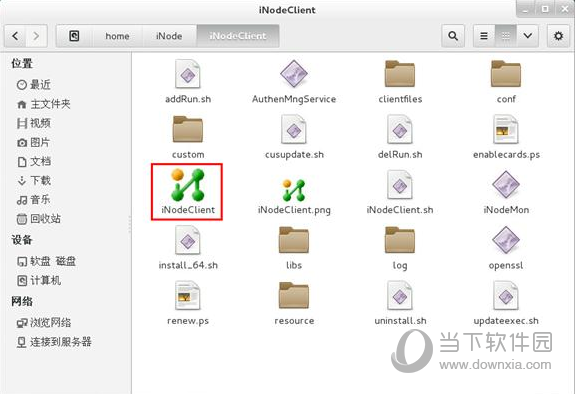Screen dimensions: 576x394
Task: Navigate to iNode in the path bar
Action: (x=169, y=36)
